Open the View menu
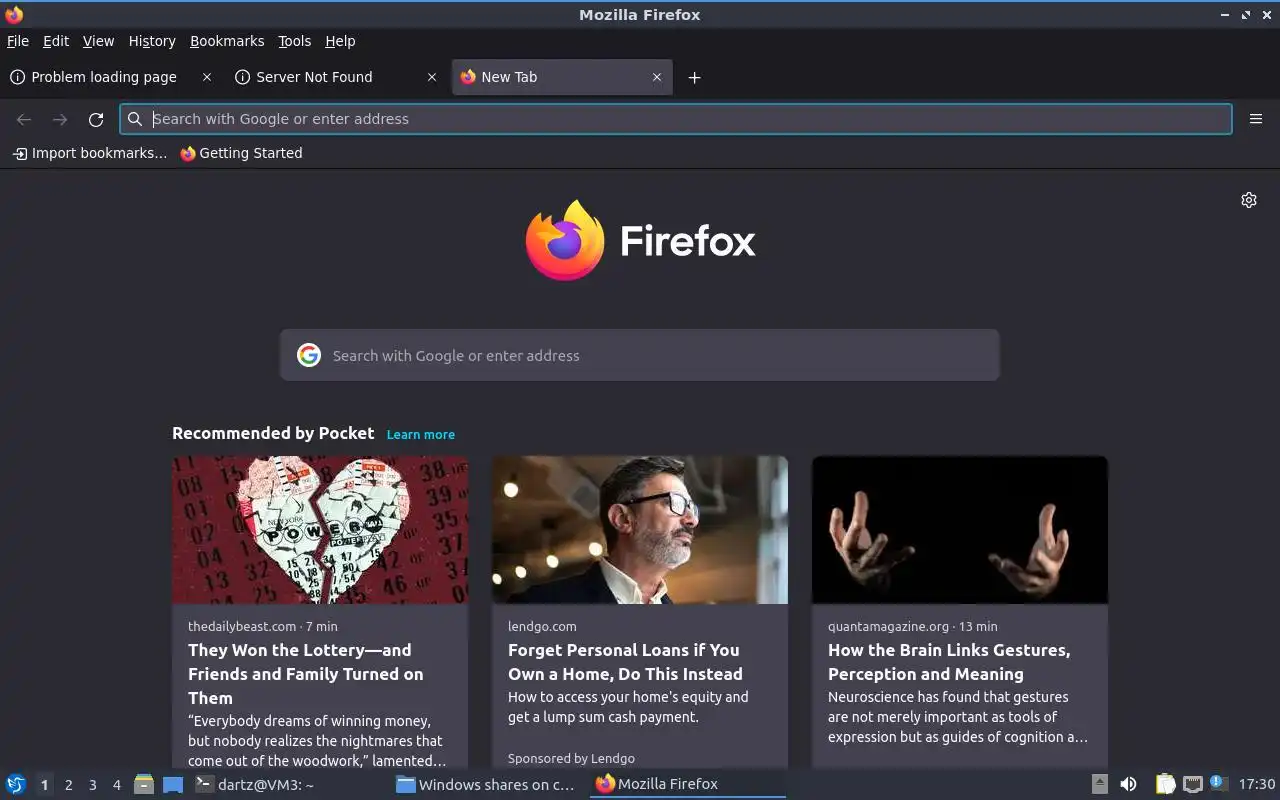The image size is (1280, 800). tap(98, 41)
